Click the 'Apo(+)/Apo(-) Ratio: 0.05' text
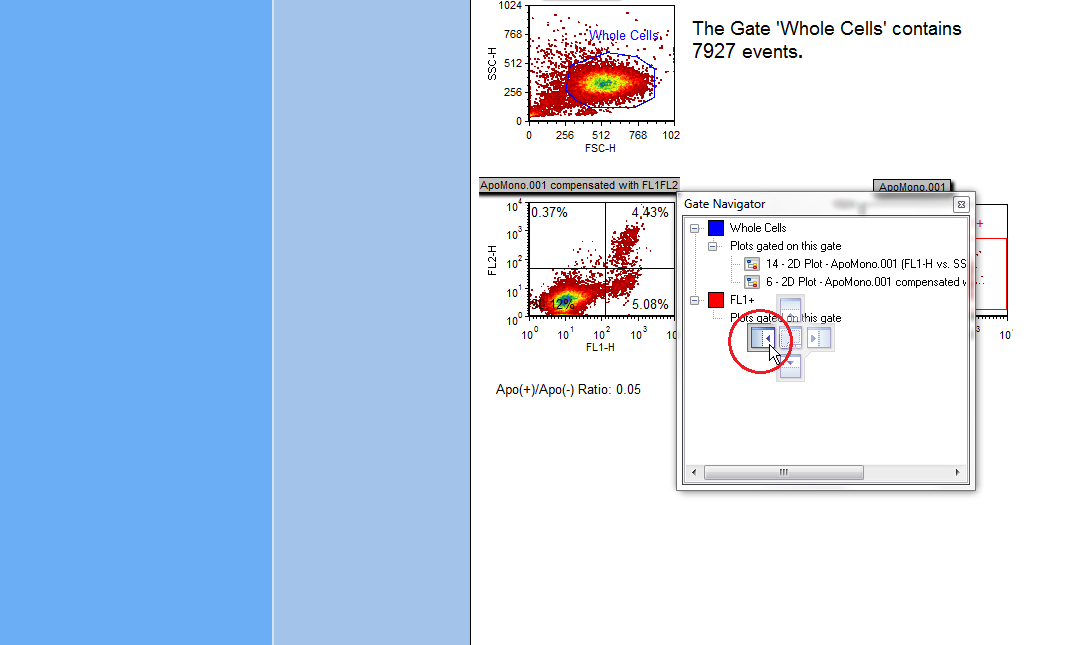 pos(568,390)
